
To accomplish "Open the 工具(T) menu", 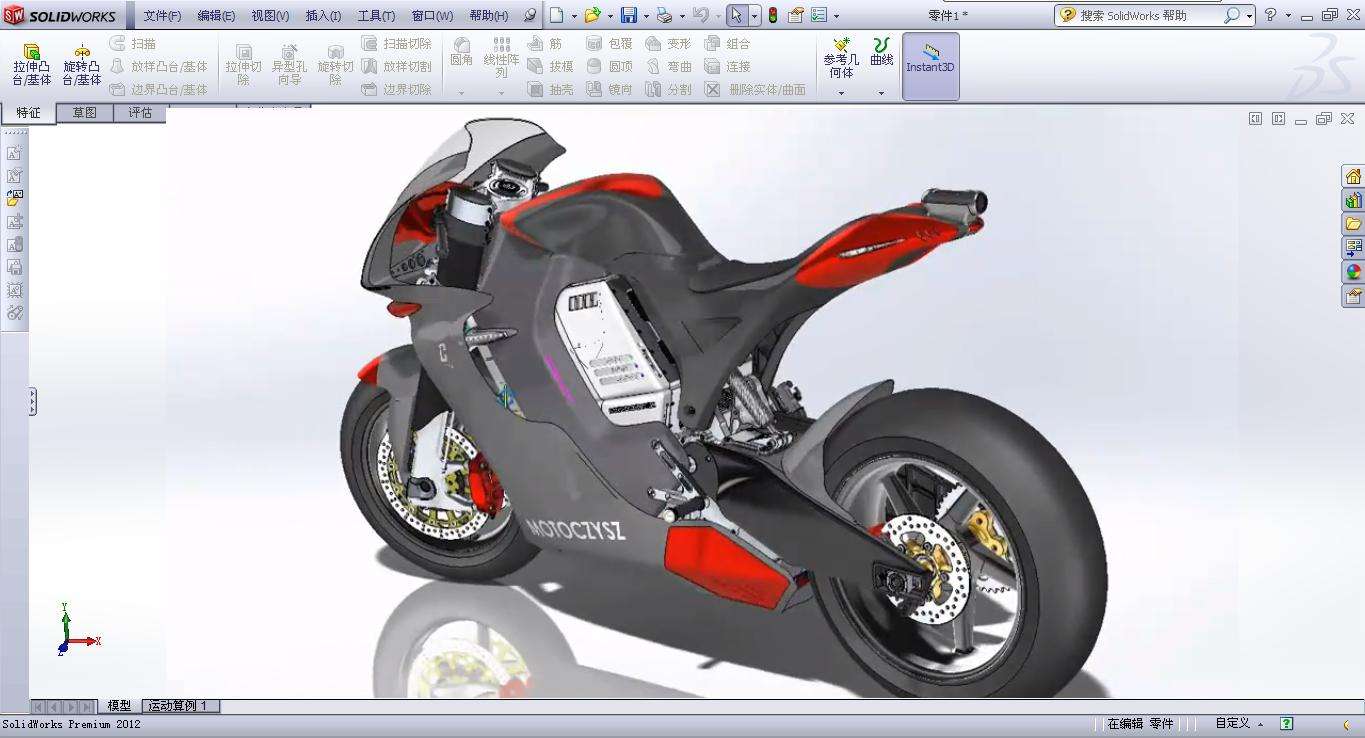I will [376, 16].
